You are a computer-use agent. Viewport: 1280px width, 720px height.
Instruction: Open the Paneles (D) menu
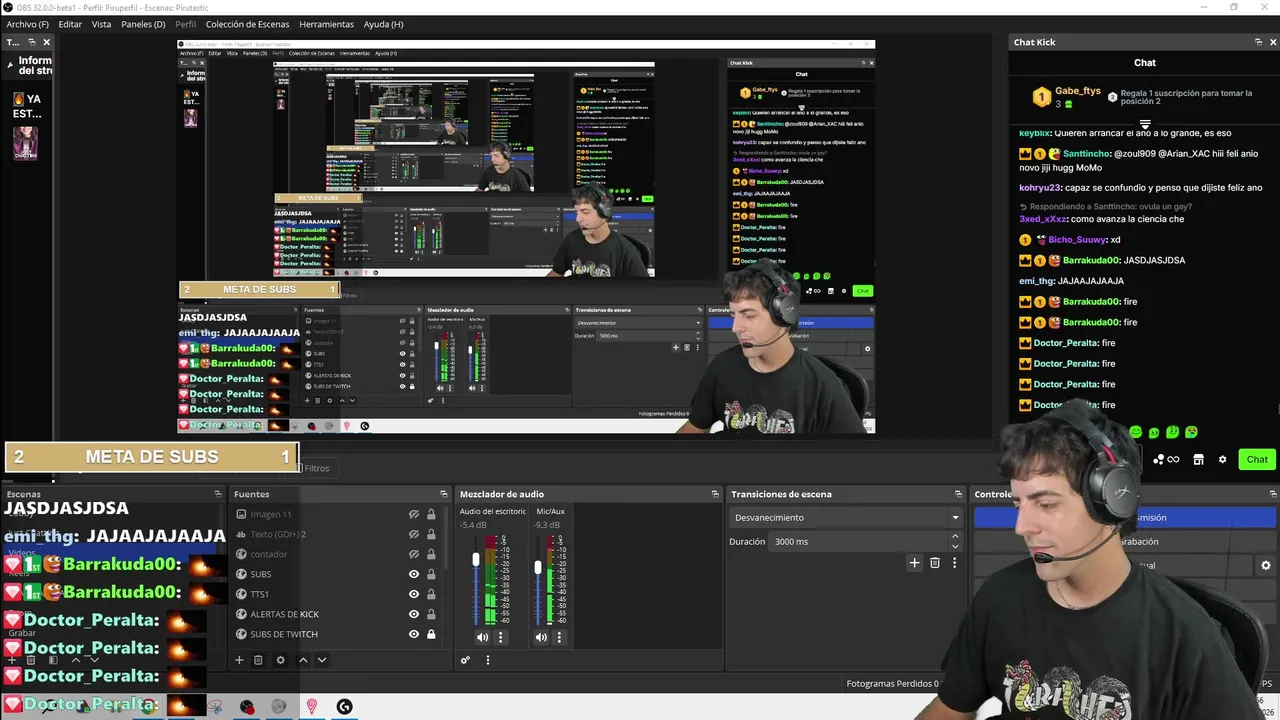click(x=143, y=24)
